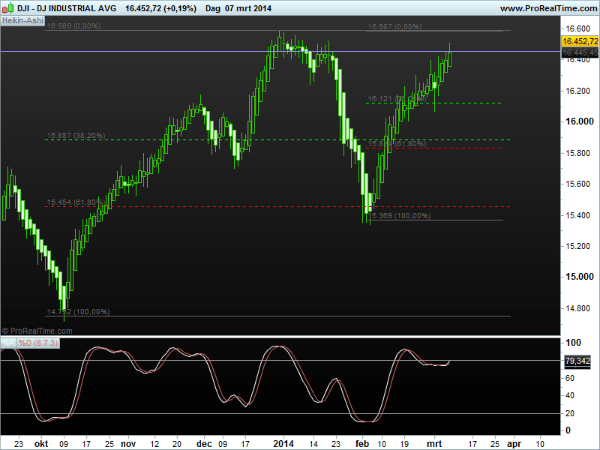Click the 15.000 price axis value
The height and width of the screenshot is (450, 600).
pos(579,277)
